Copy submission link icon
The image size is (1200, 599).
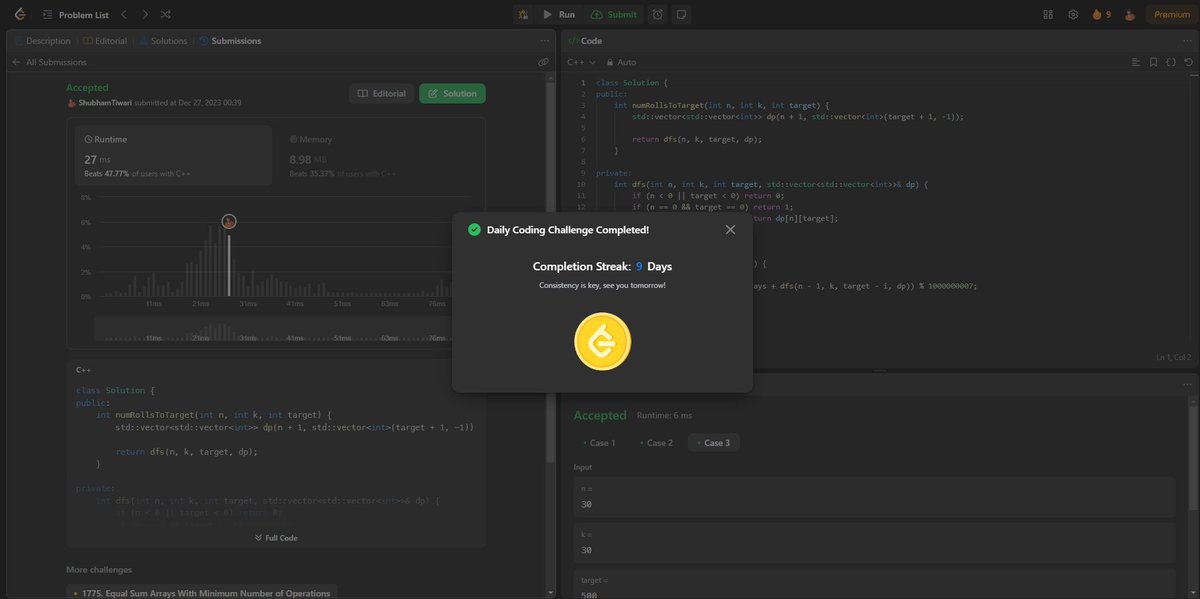[x=543, y=62]
